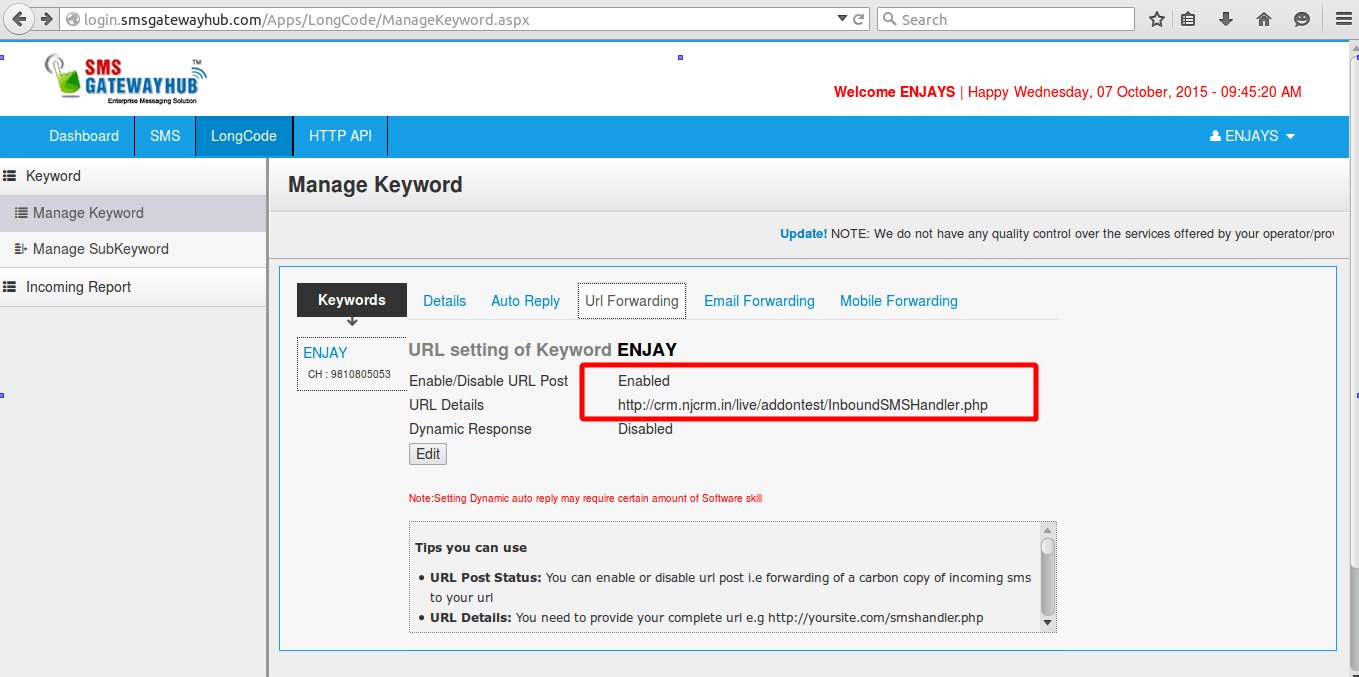Screen dimensions: 1359x677
Task: Click the tips box scroll down arrow
Action: click(x=1048, y=622)
